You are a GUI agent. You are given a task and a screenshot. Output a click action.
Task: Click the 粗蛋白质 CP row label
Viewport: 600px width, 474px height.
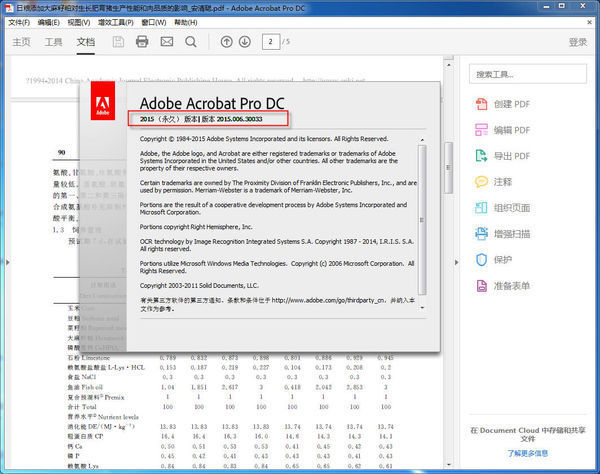pos(85,436)
